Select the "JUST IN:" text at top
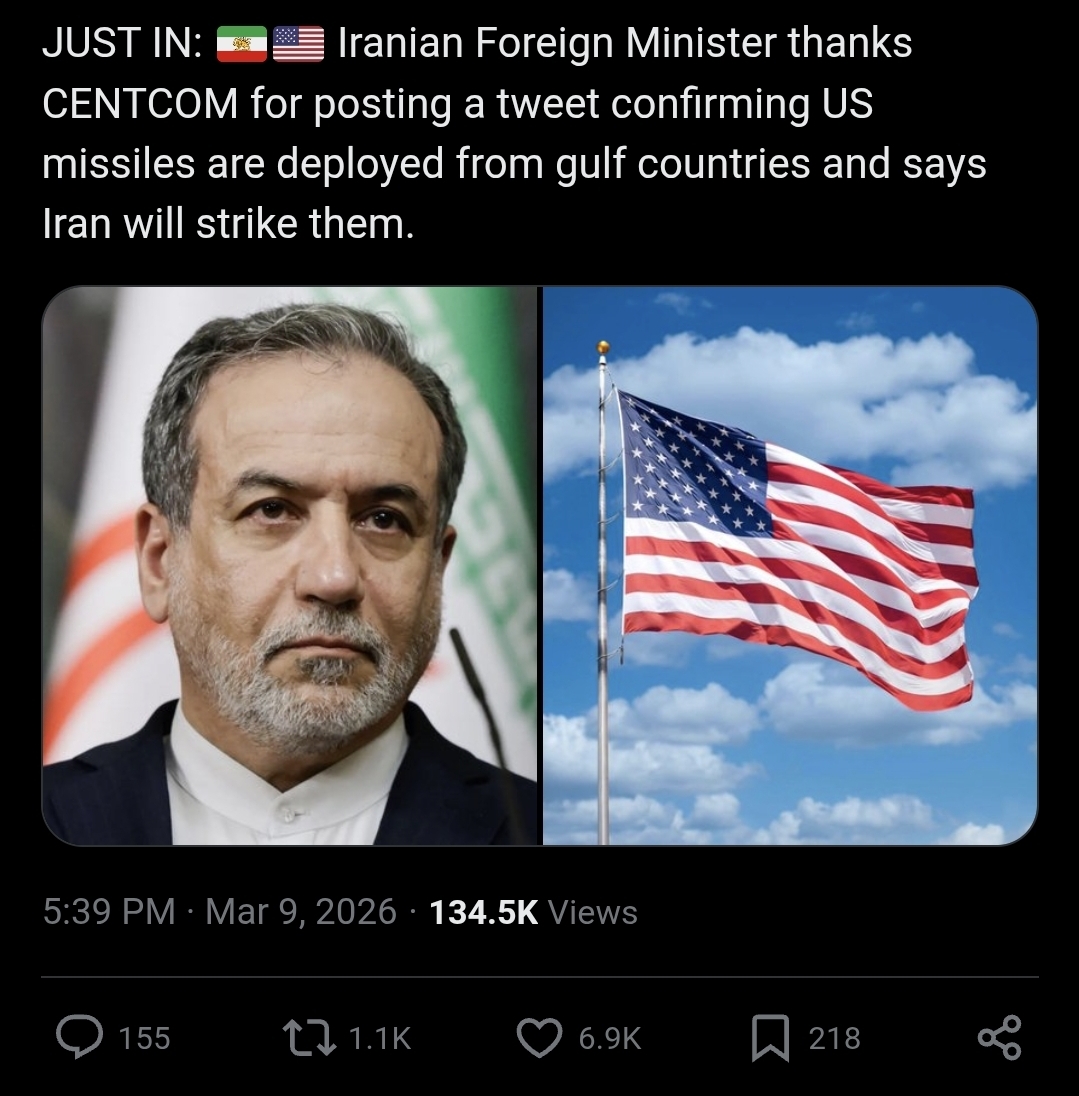Screen dimensions: 1079x1096 [122, 43]
